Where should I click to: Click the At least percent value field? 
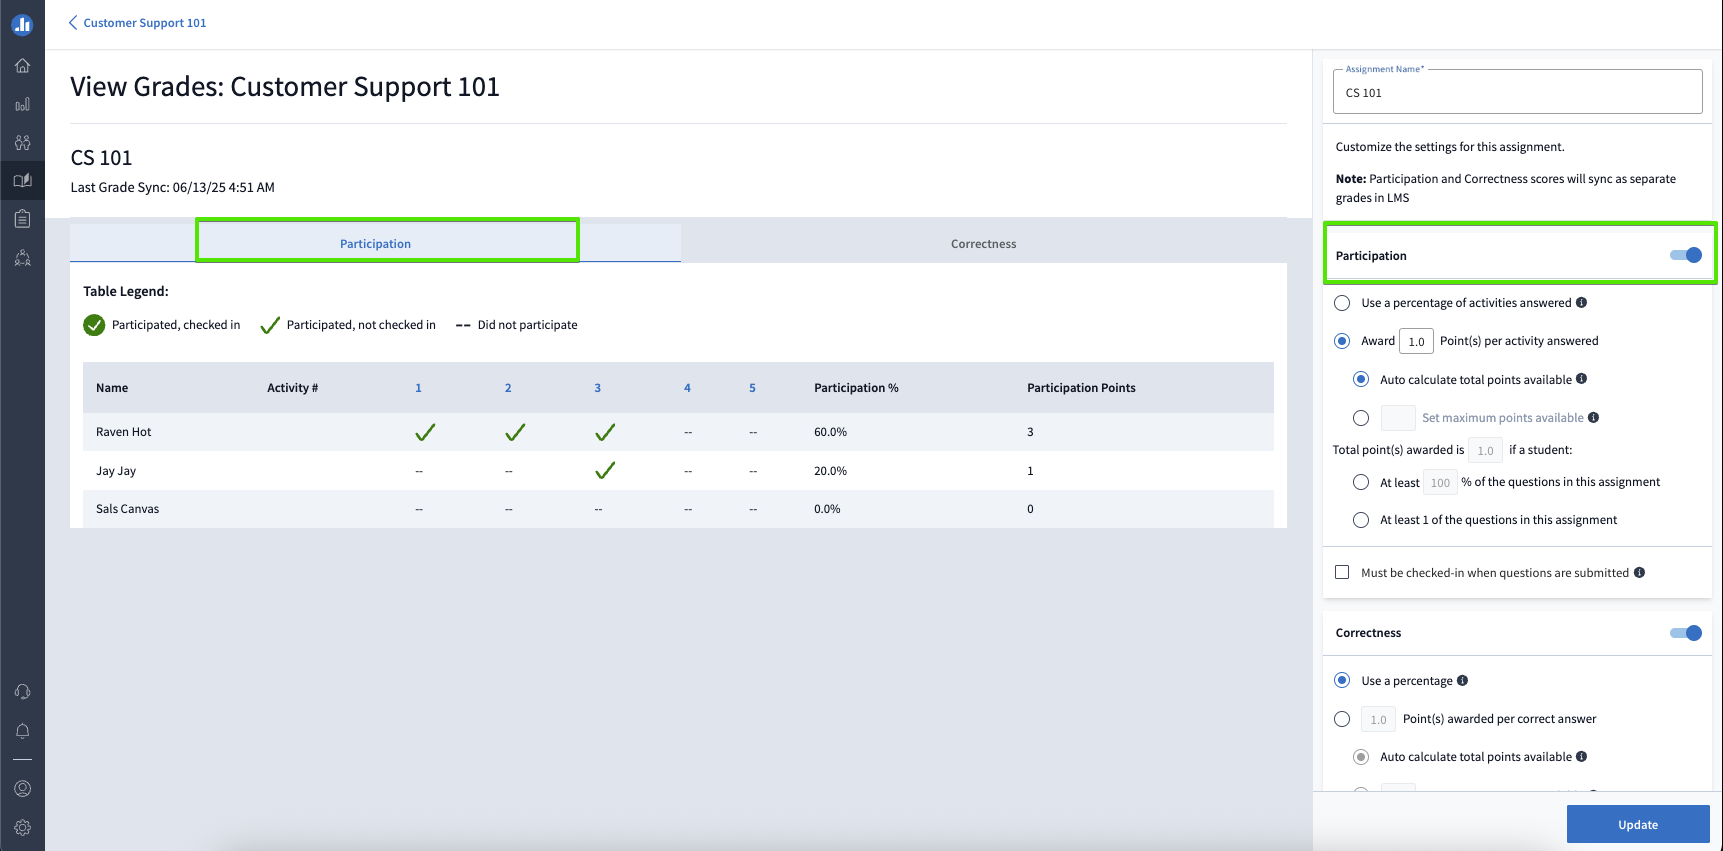[x=1439, y=482]
